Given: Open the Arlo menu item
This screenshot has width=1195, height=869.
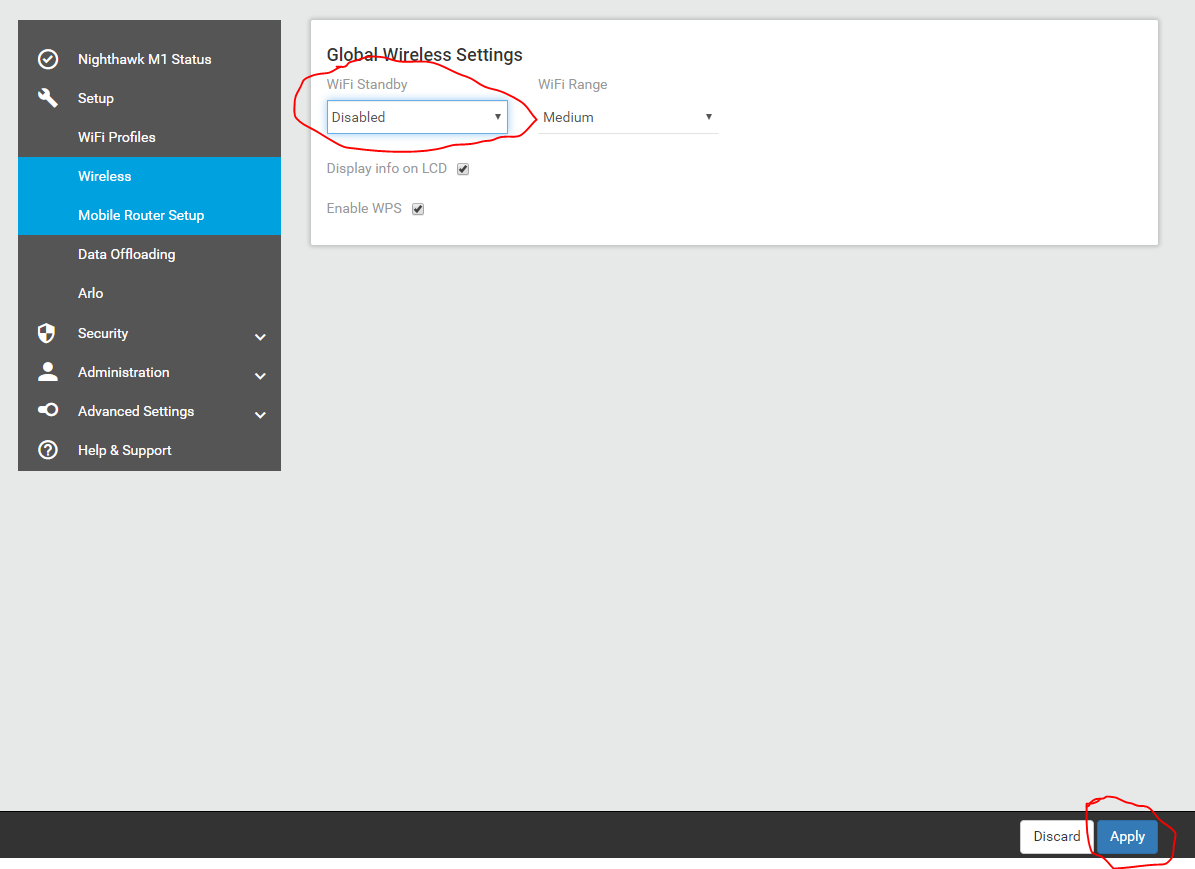Looking at the screenshot, I should pyautogui.click(x=90, y=293).
